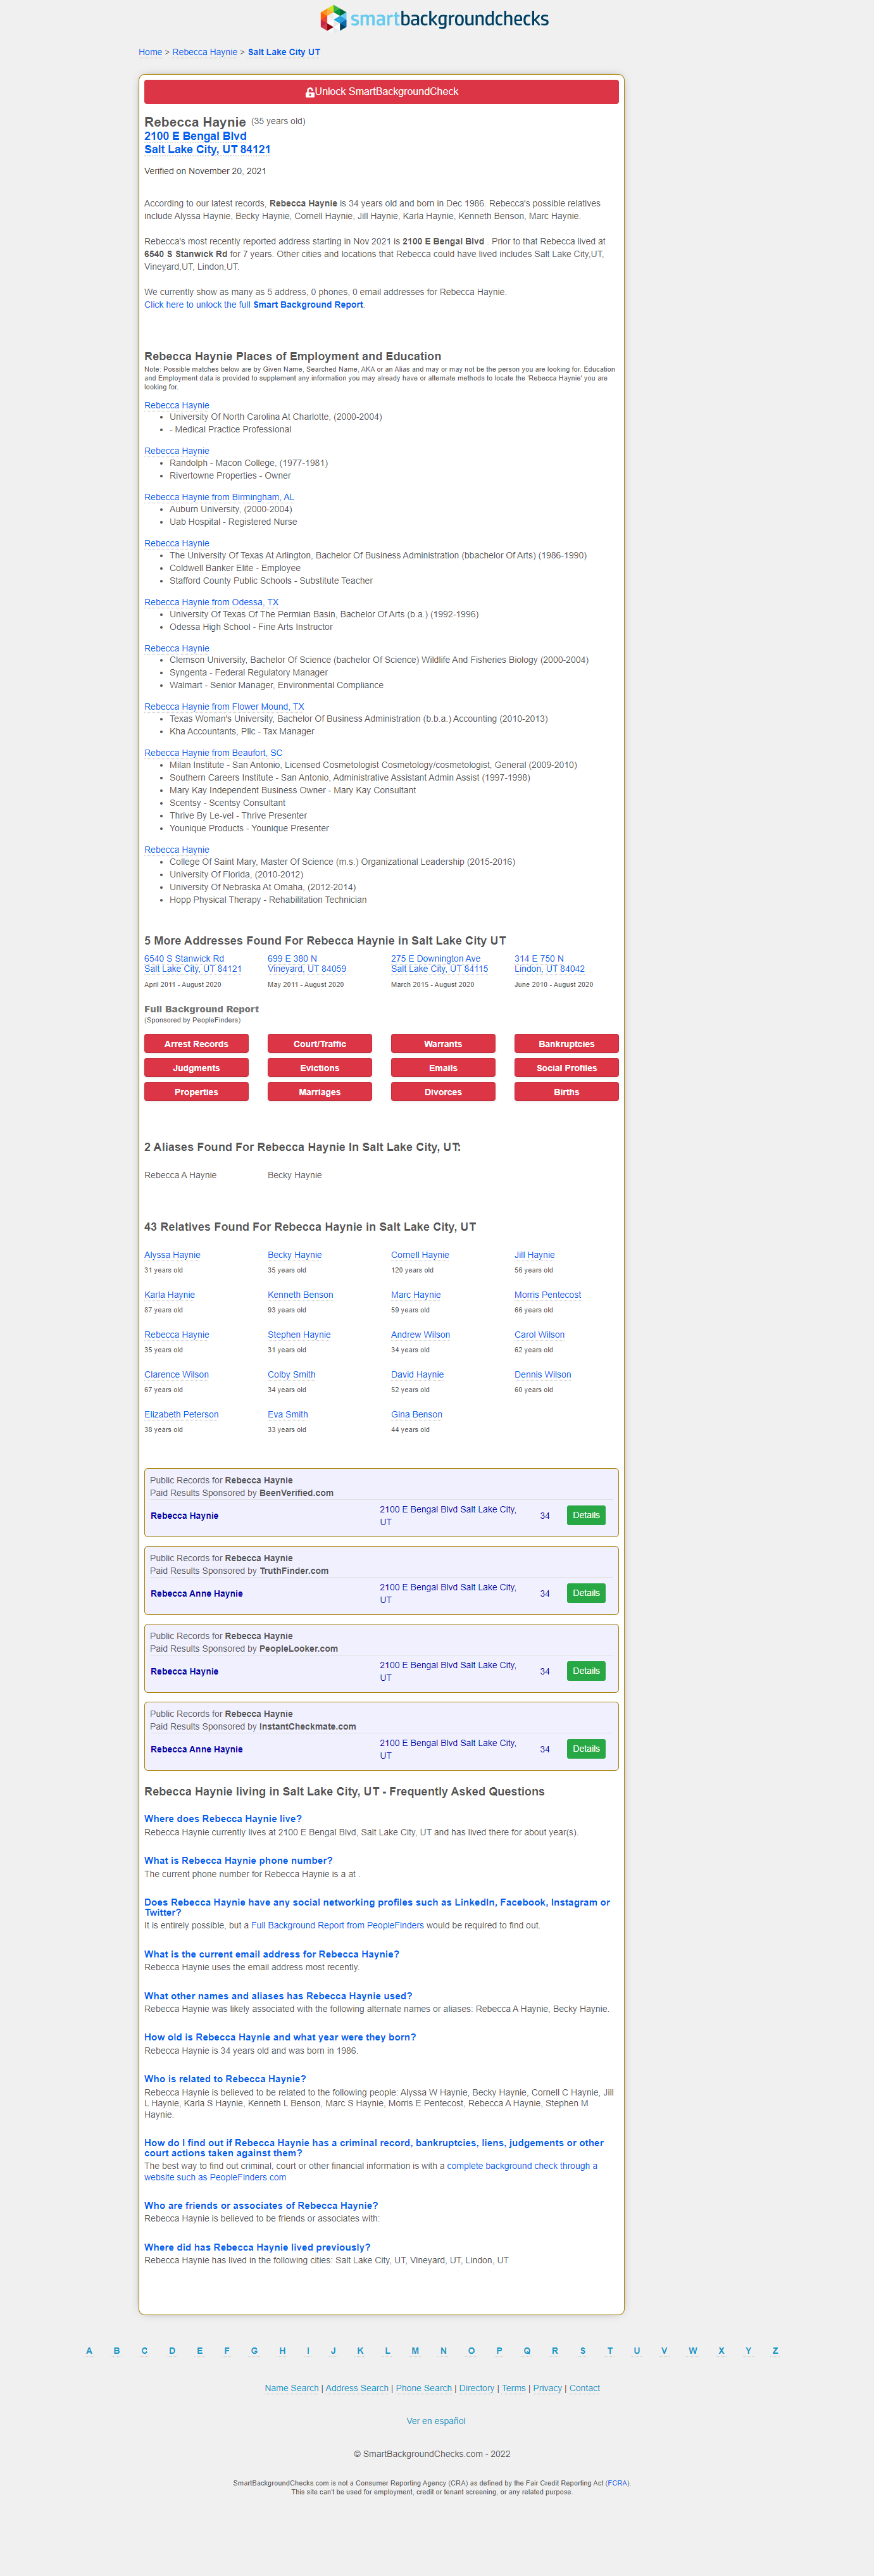
Task: Open Salt Lake City UT breadcrumb
Action: 284,52
